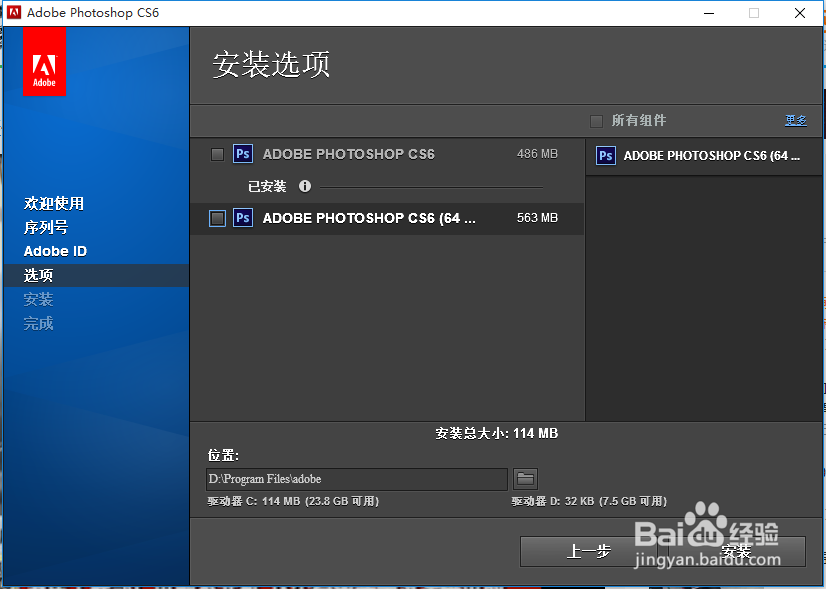Select the greyed 安装 step in the sidebar
The image size is (826, 589).
[x=38, y=299]
